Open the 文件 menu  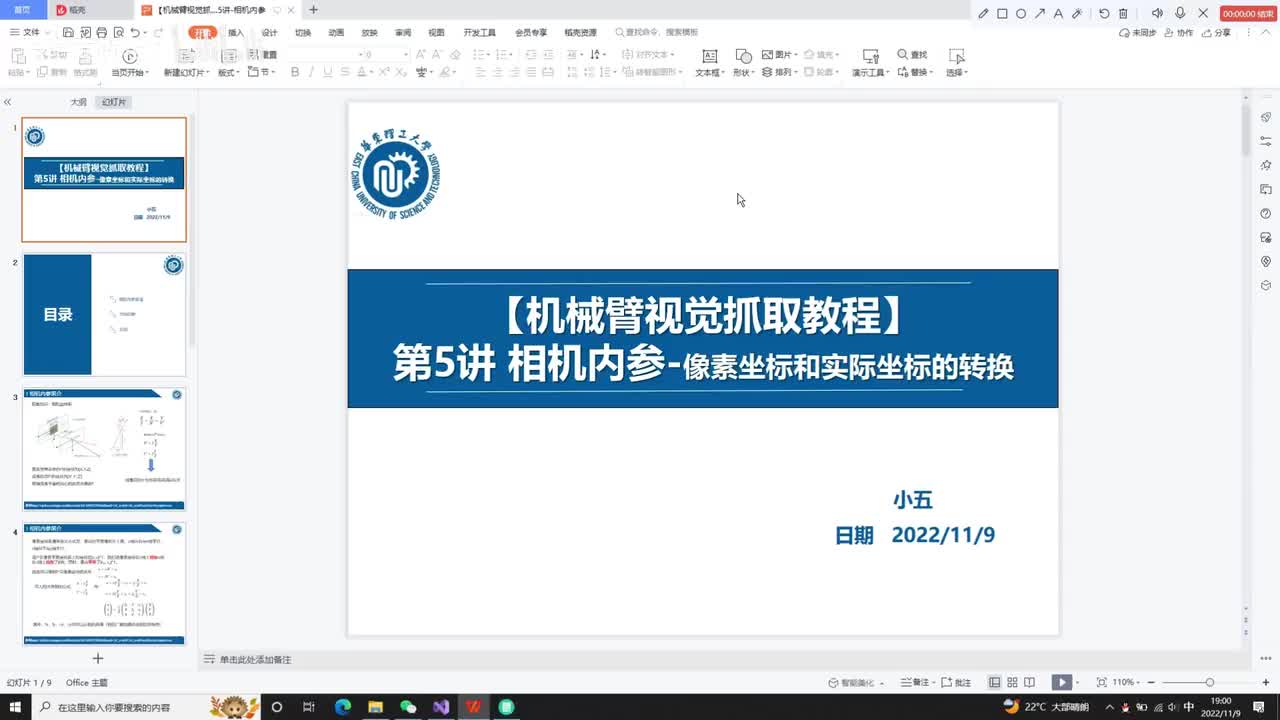click(25, 32)
